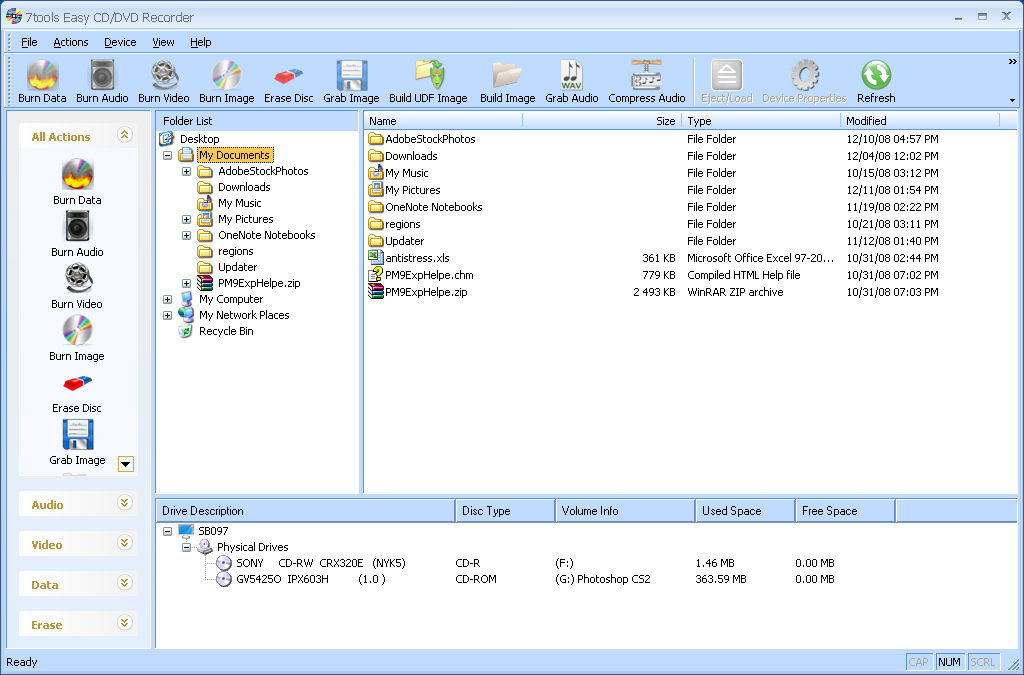The width and height of the screenshot is (1024, 675).
Task: Launch Build UDF Image tool
Action: point(428,81)
